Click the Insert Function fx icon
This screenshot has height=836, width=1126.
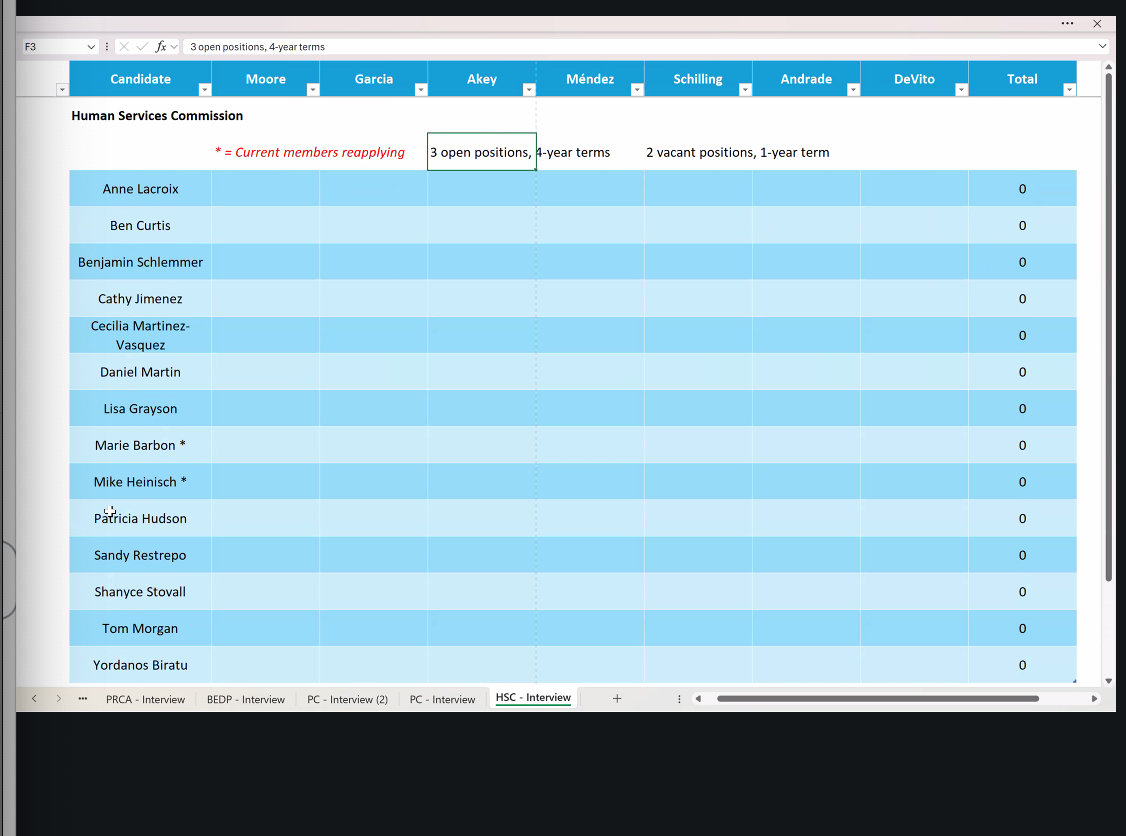pyautogui.click(x=160, y=47)
